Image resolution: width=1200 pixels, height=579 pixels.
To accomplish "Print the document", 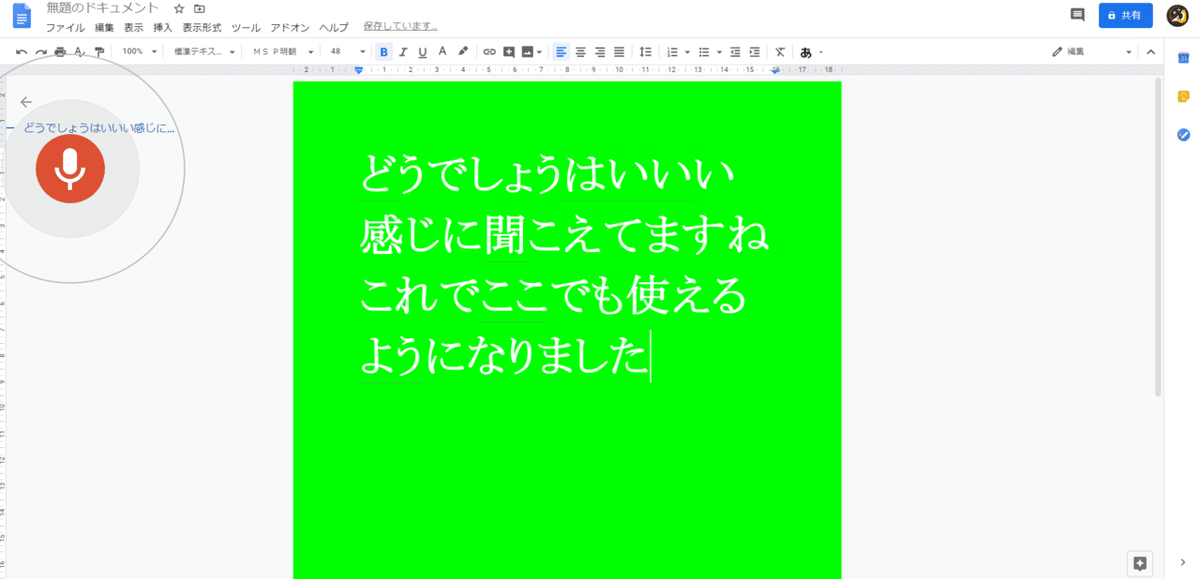I will click(60, 51).
